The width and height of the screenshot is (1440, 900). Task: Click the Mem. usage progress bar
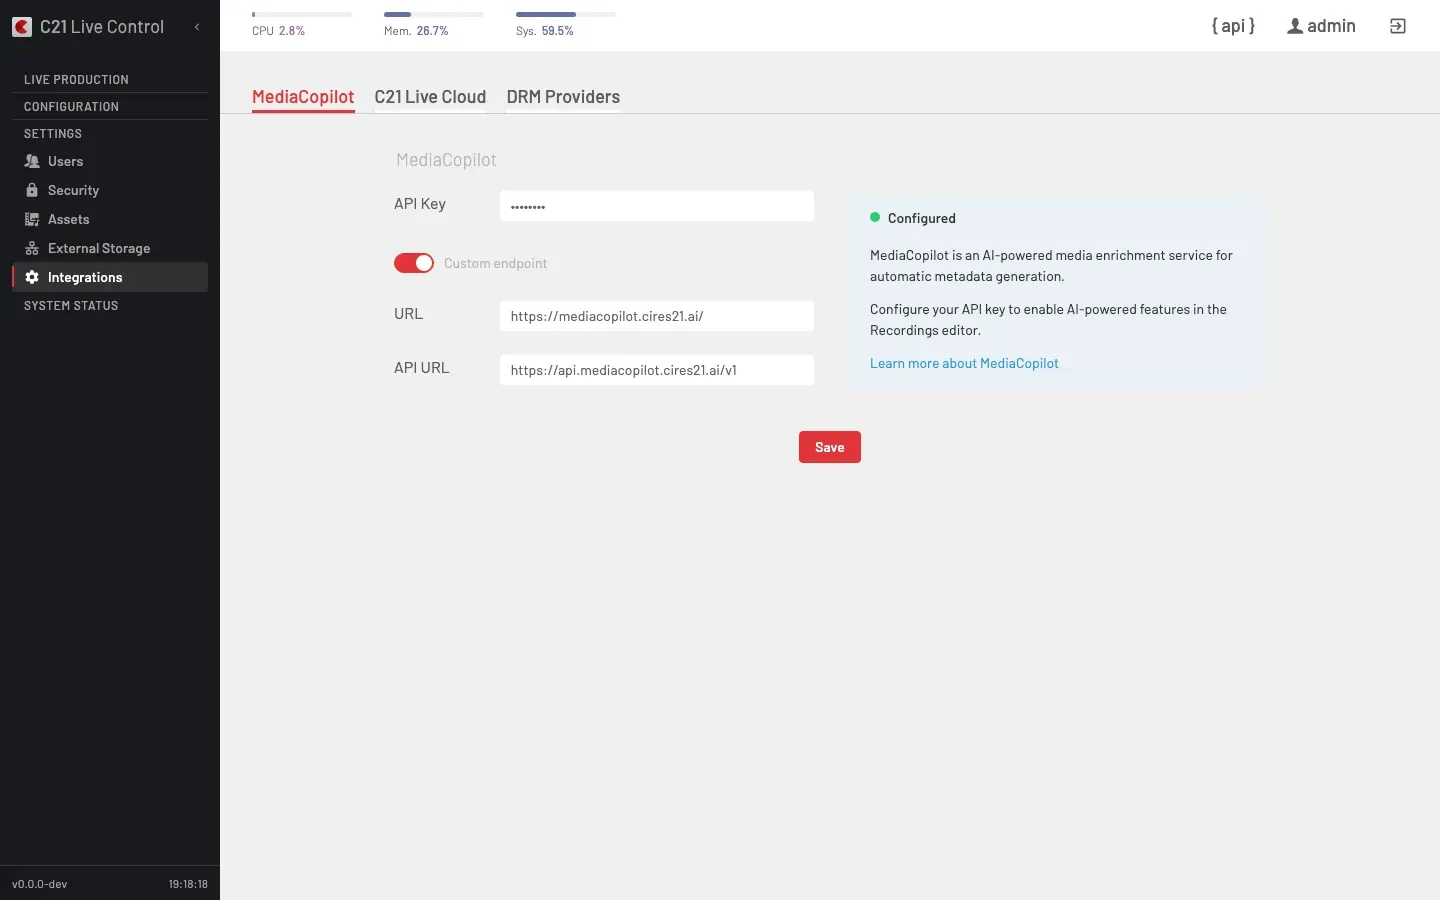[434, 14]
